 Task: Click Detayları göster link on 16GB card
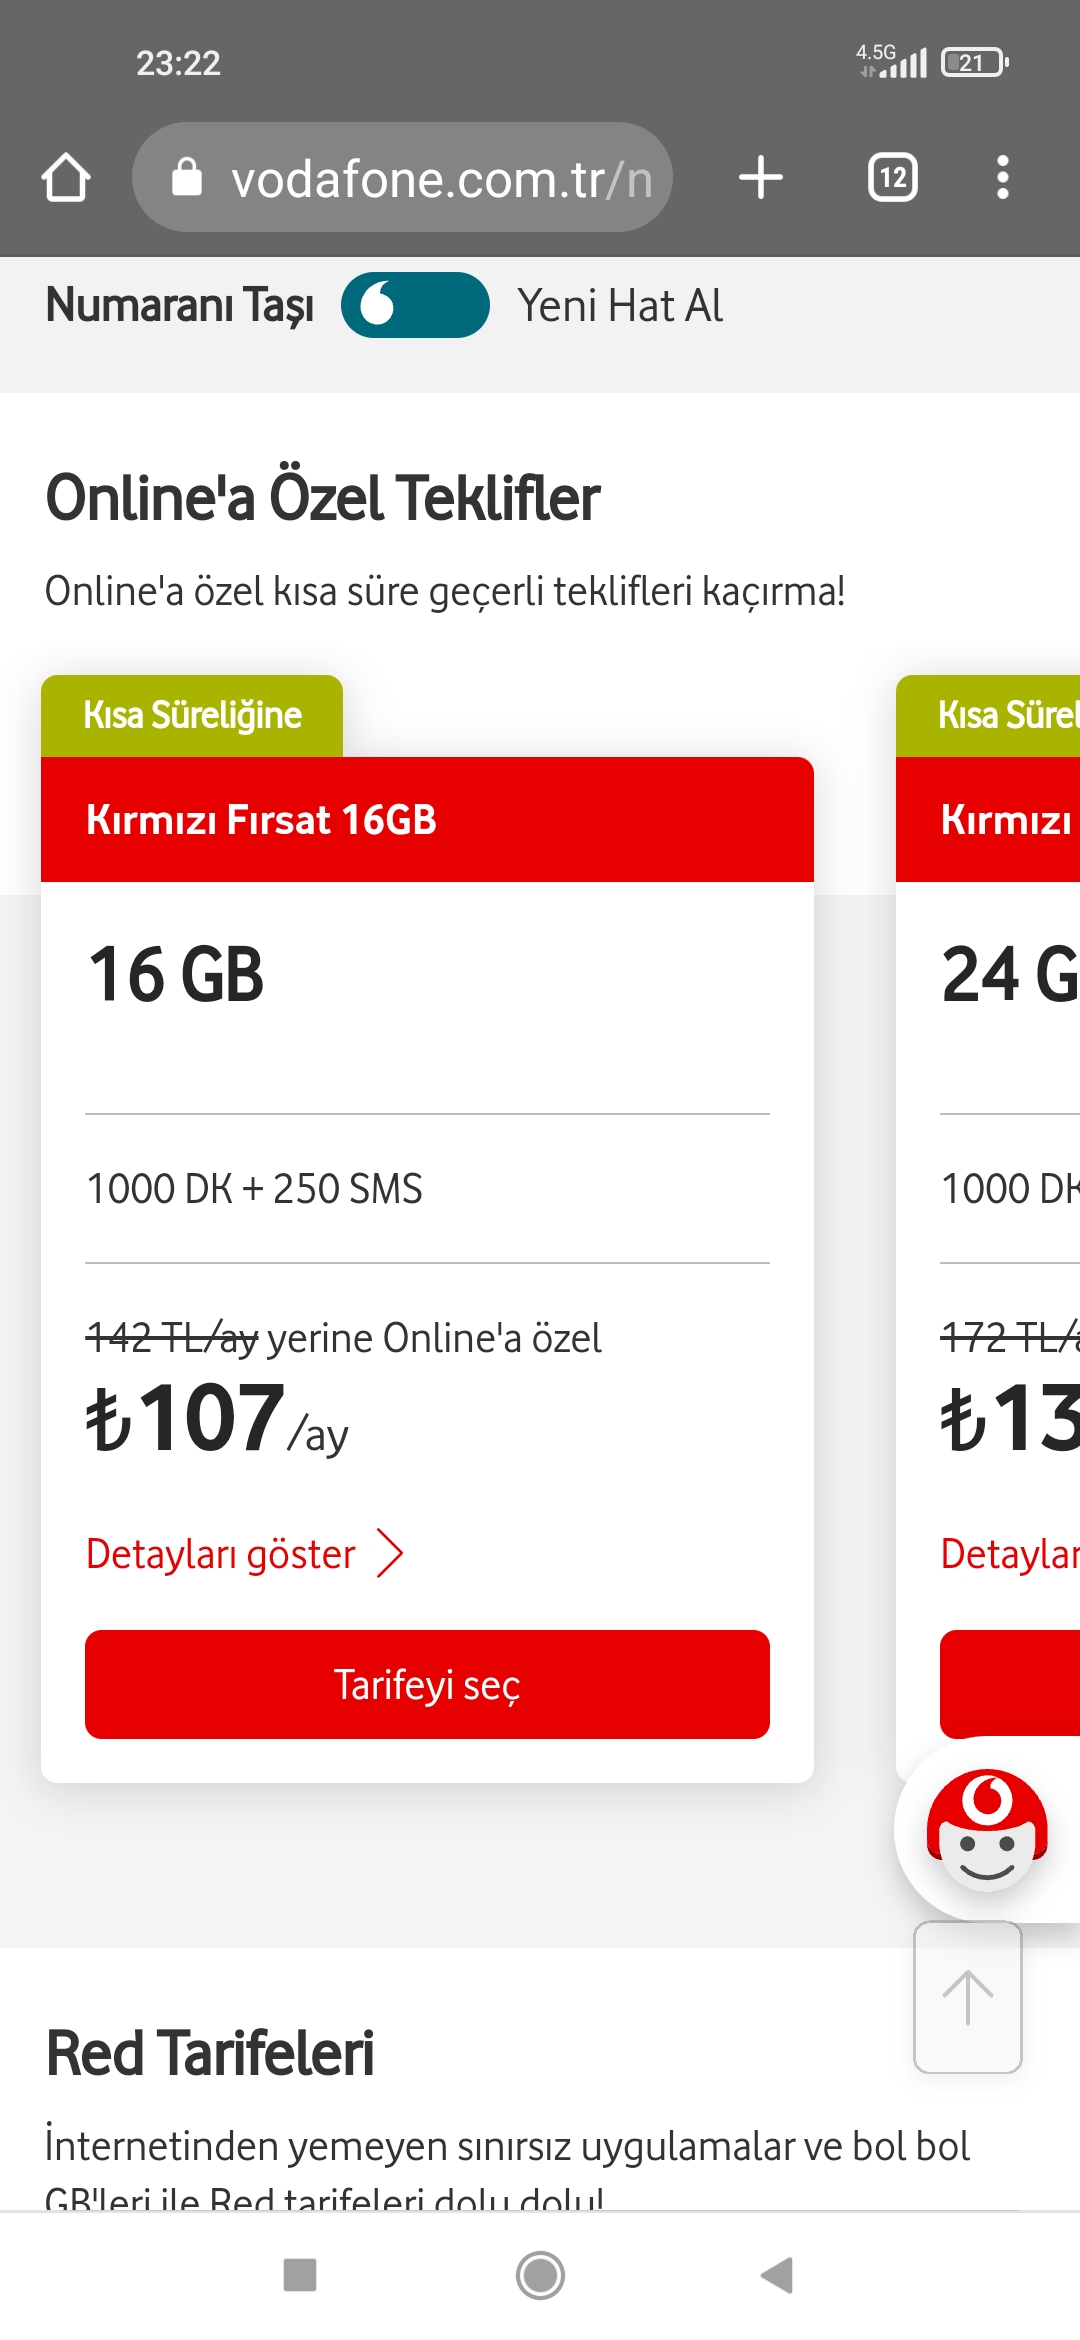[x=221, y=1554]
